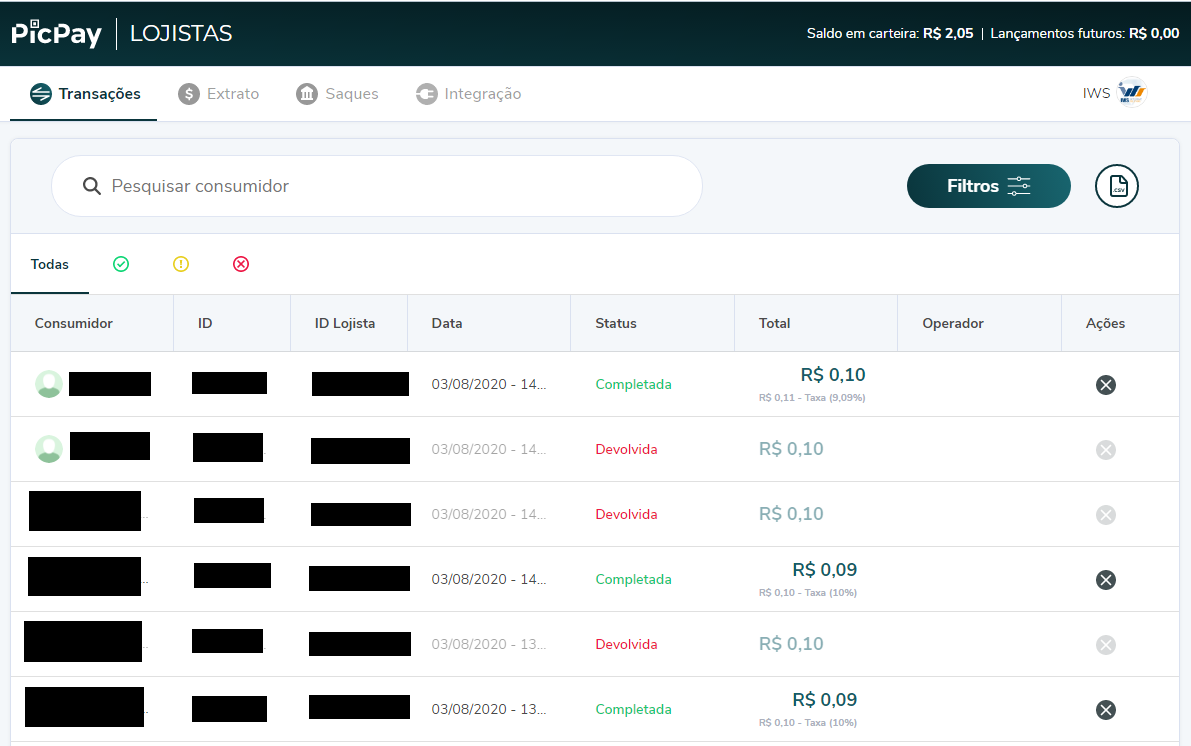Select the Todas filter tab
Viewport: 1191px width, 746px height.
[50, 264]
